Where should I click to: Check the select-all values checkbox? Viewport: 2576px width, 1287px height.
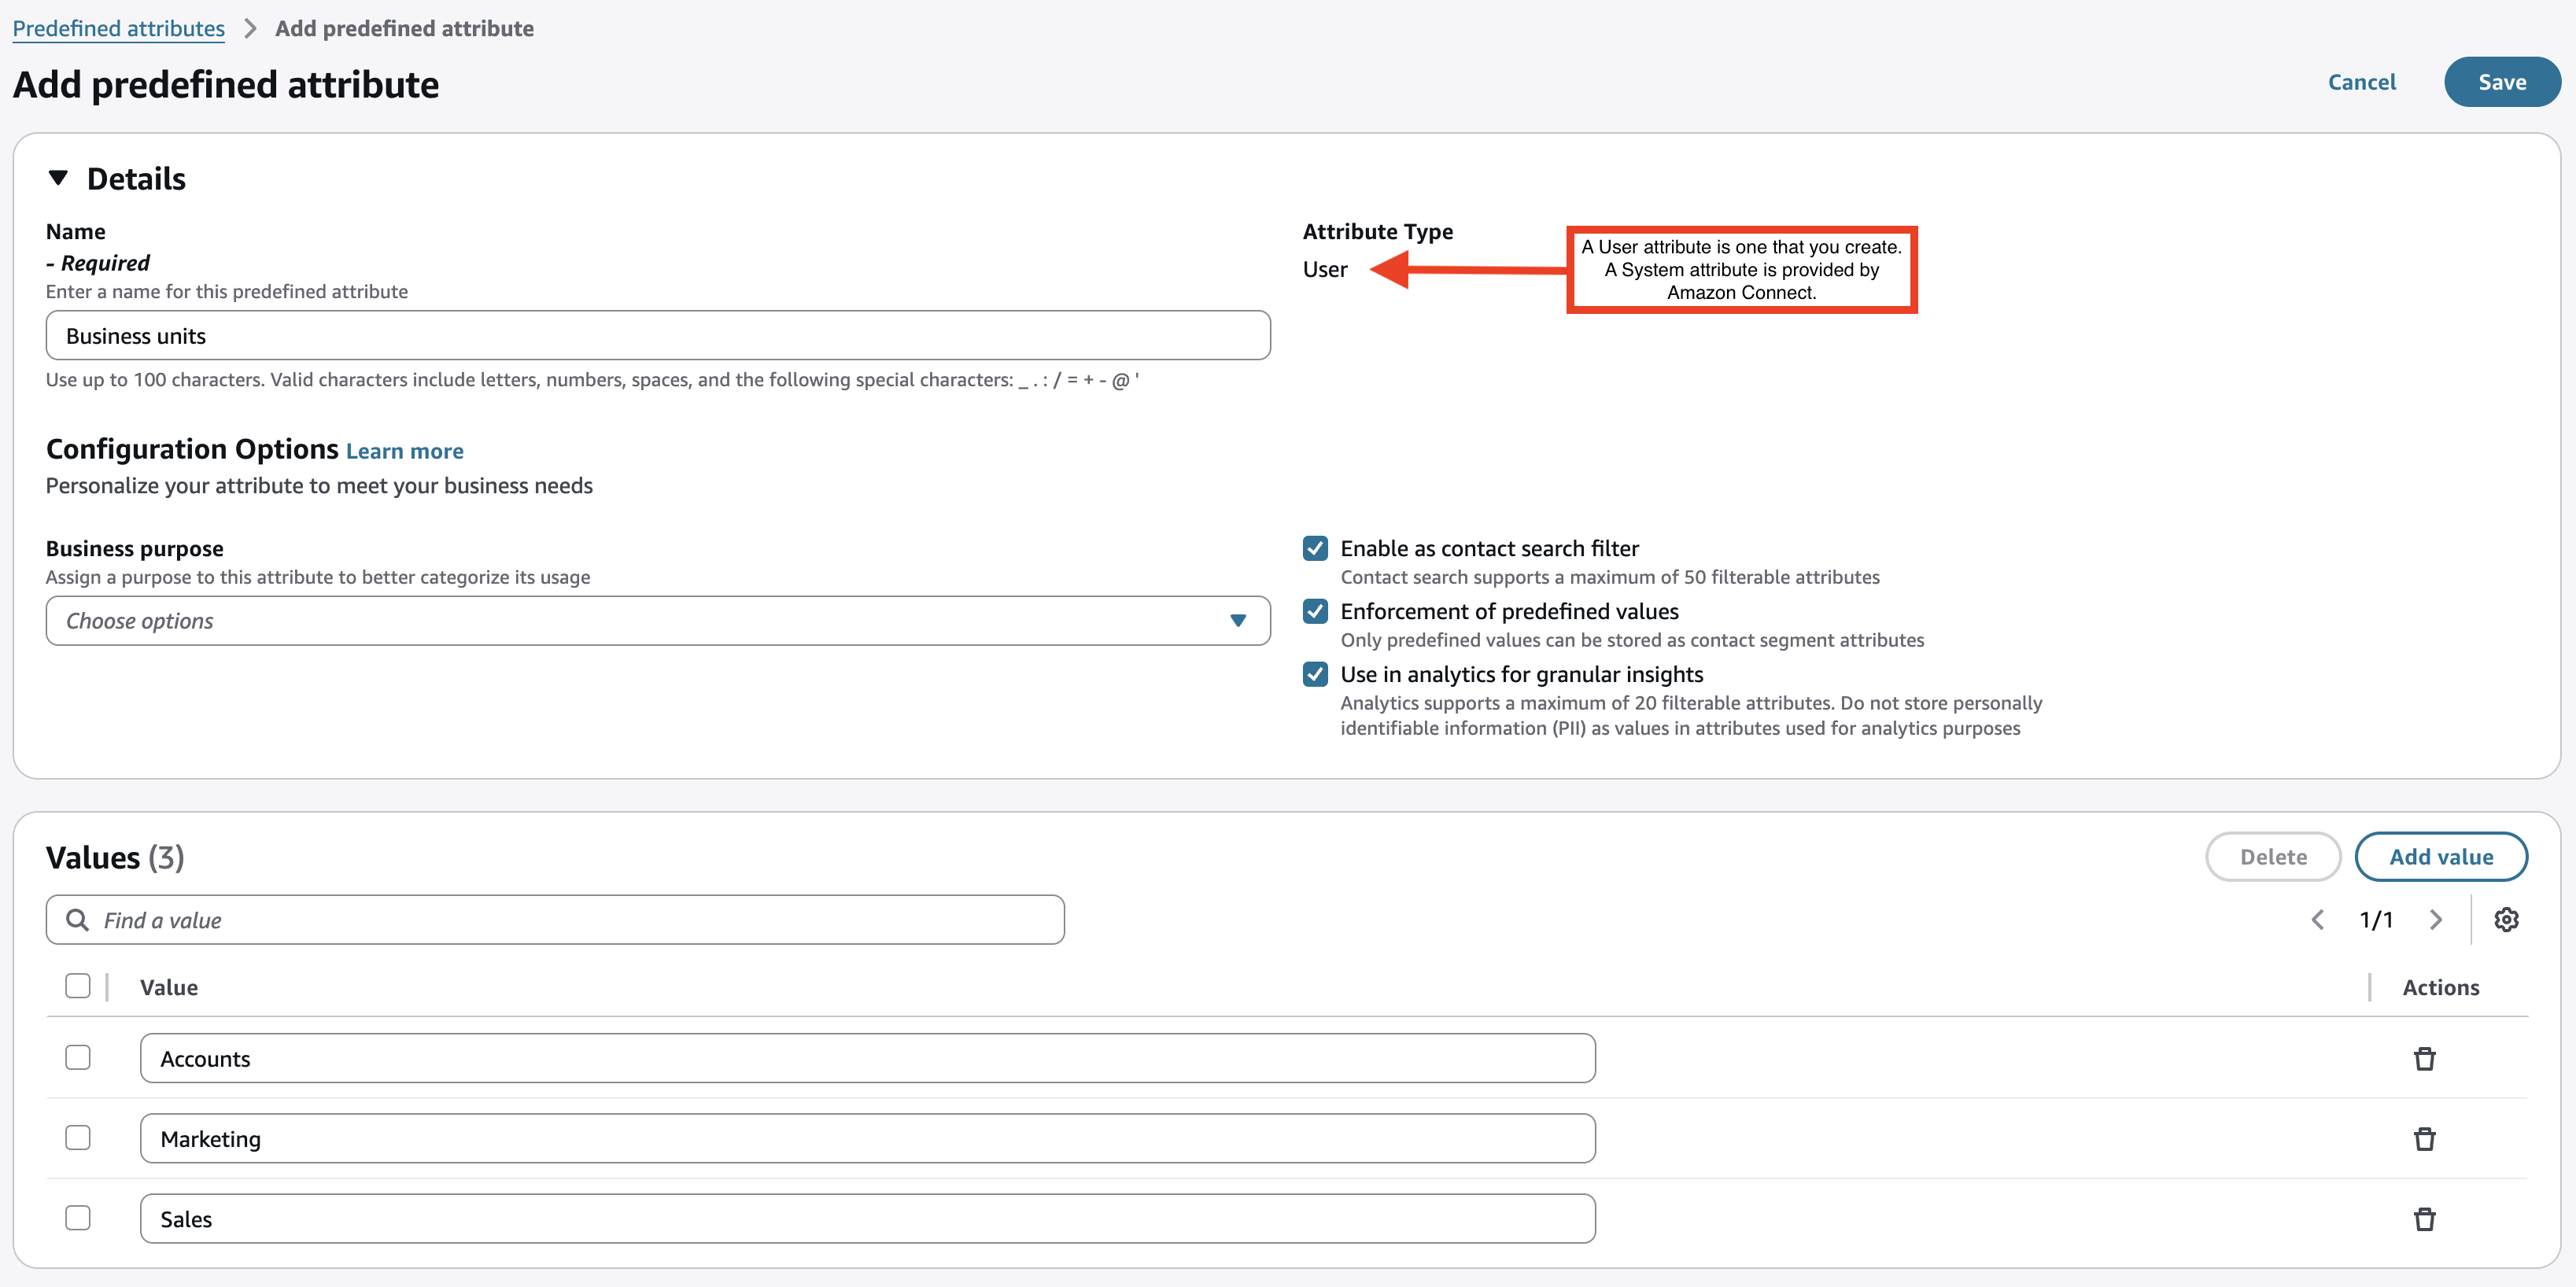pos(77,986)
